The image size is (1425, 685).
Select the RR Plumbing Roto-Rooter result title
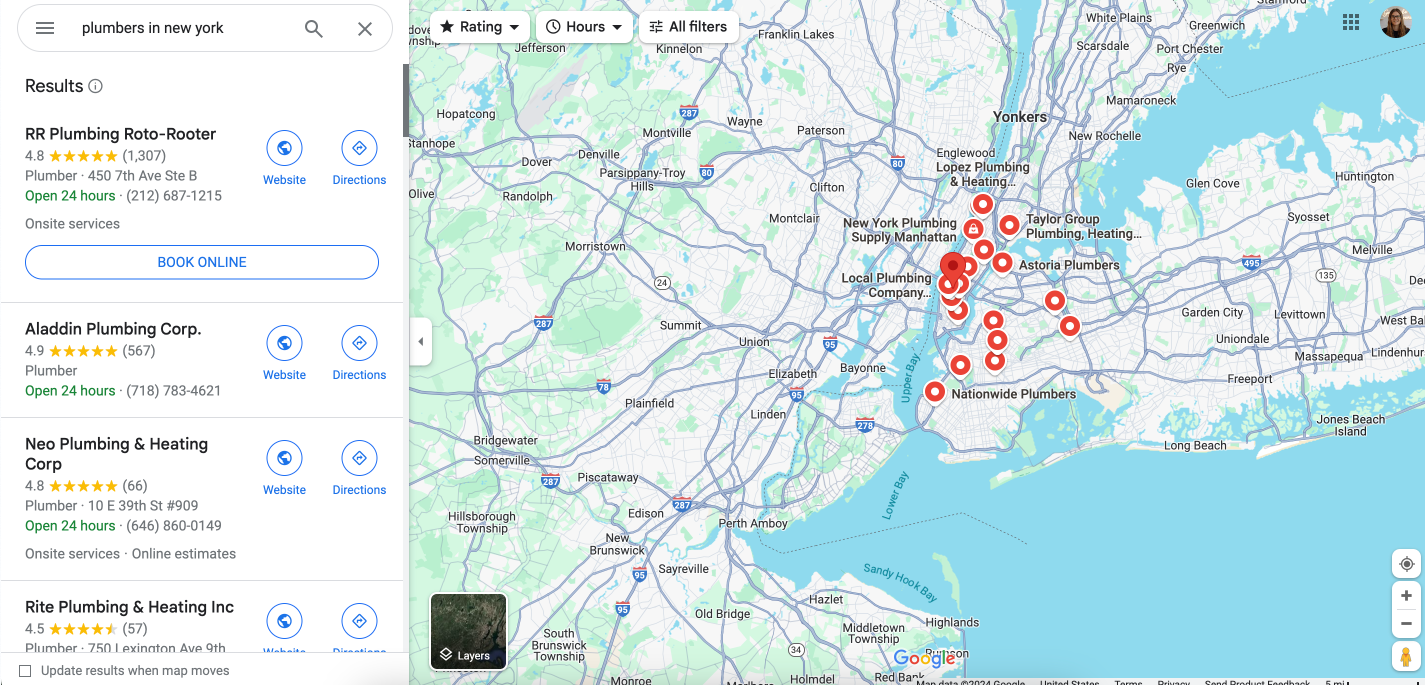click(120, 134)
